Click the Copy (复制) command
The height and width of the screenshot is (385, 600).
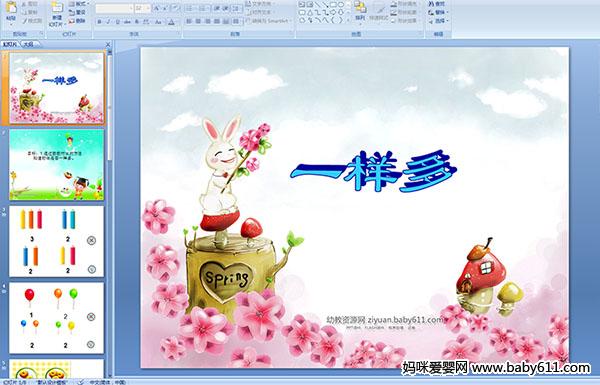click(29, 12)
